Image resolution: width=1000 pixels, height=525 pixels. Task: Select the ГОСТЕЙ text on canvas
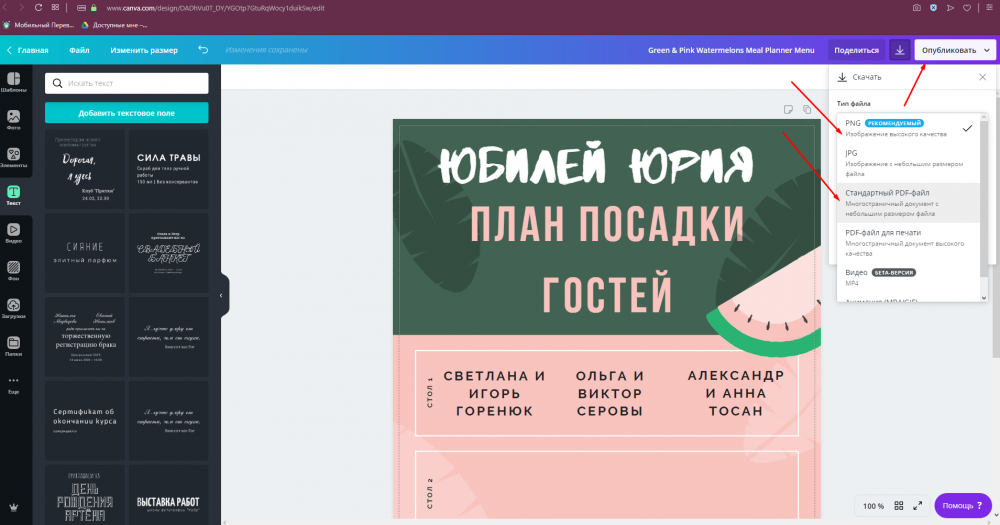click(x=607, y=293)
